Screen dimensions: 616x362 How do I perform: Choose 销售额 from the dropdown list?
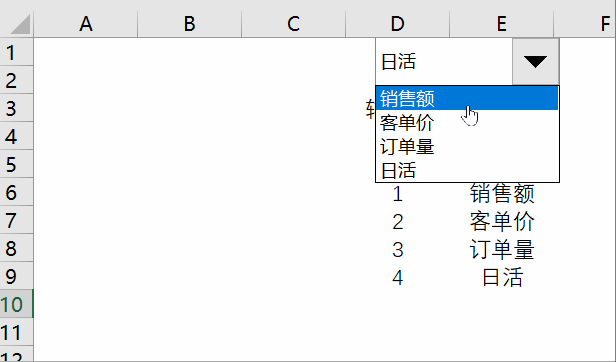[x=467, y=98]
